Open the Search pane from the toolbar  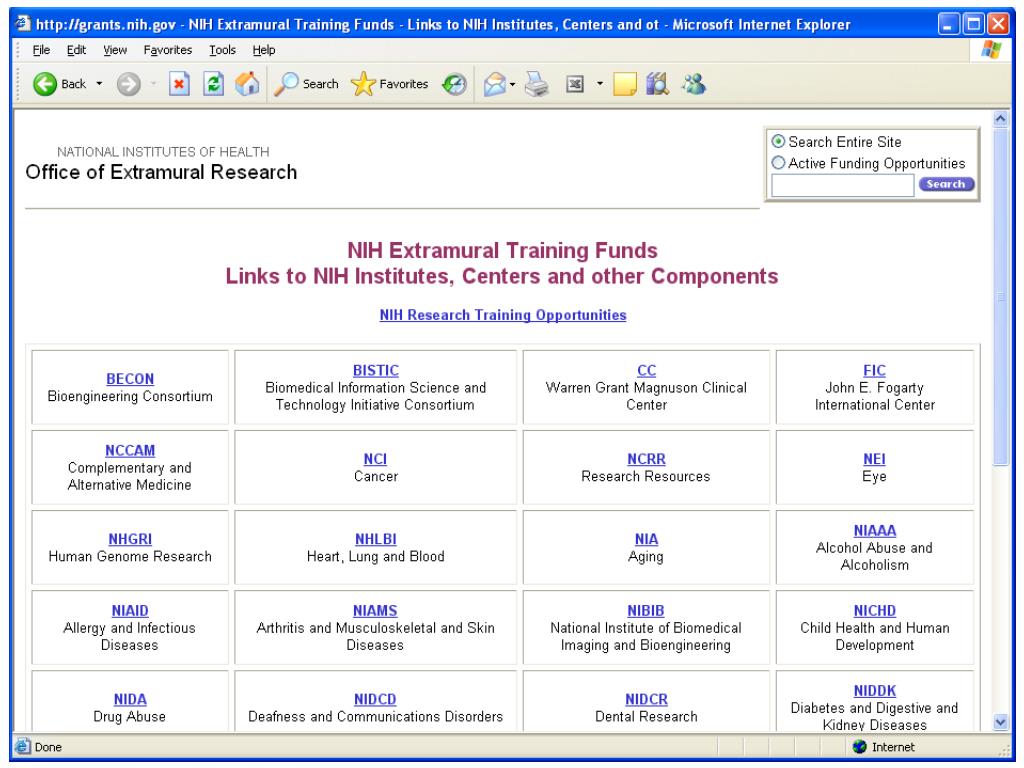pyautogui.click(x=306, y=84)
